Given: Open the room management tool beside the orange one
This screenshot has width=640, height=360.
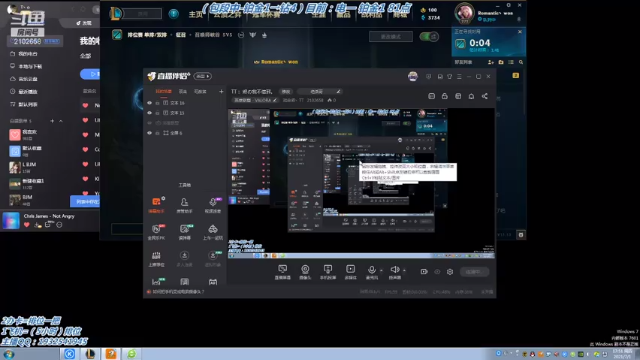Looking at the screenshot, I should pyautogui.click(x=184, y=204).
